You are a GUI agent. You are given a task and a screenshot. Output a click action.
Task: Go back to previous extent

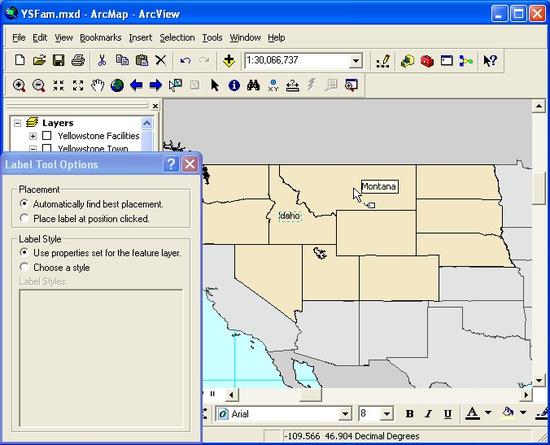tap(136, 85)
